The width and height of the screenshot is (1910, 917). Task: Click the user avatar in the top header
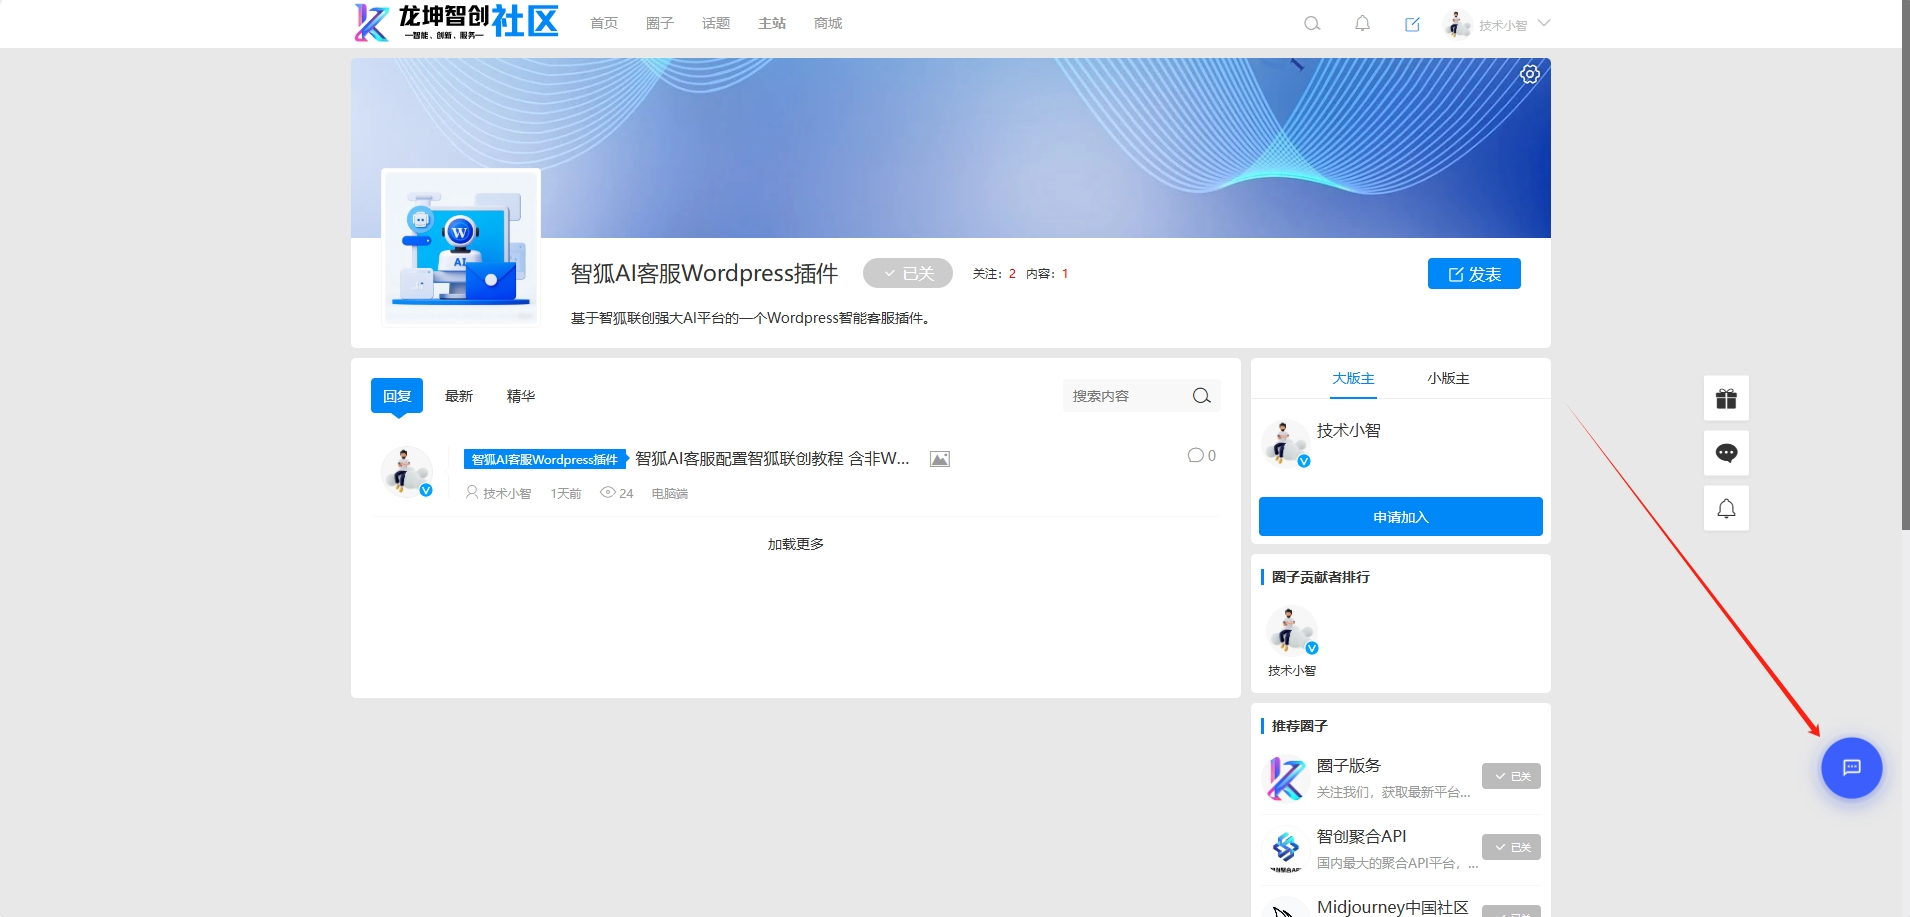tap(1457, 24)
